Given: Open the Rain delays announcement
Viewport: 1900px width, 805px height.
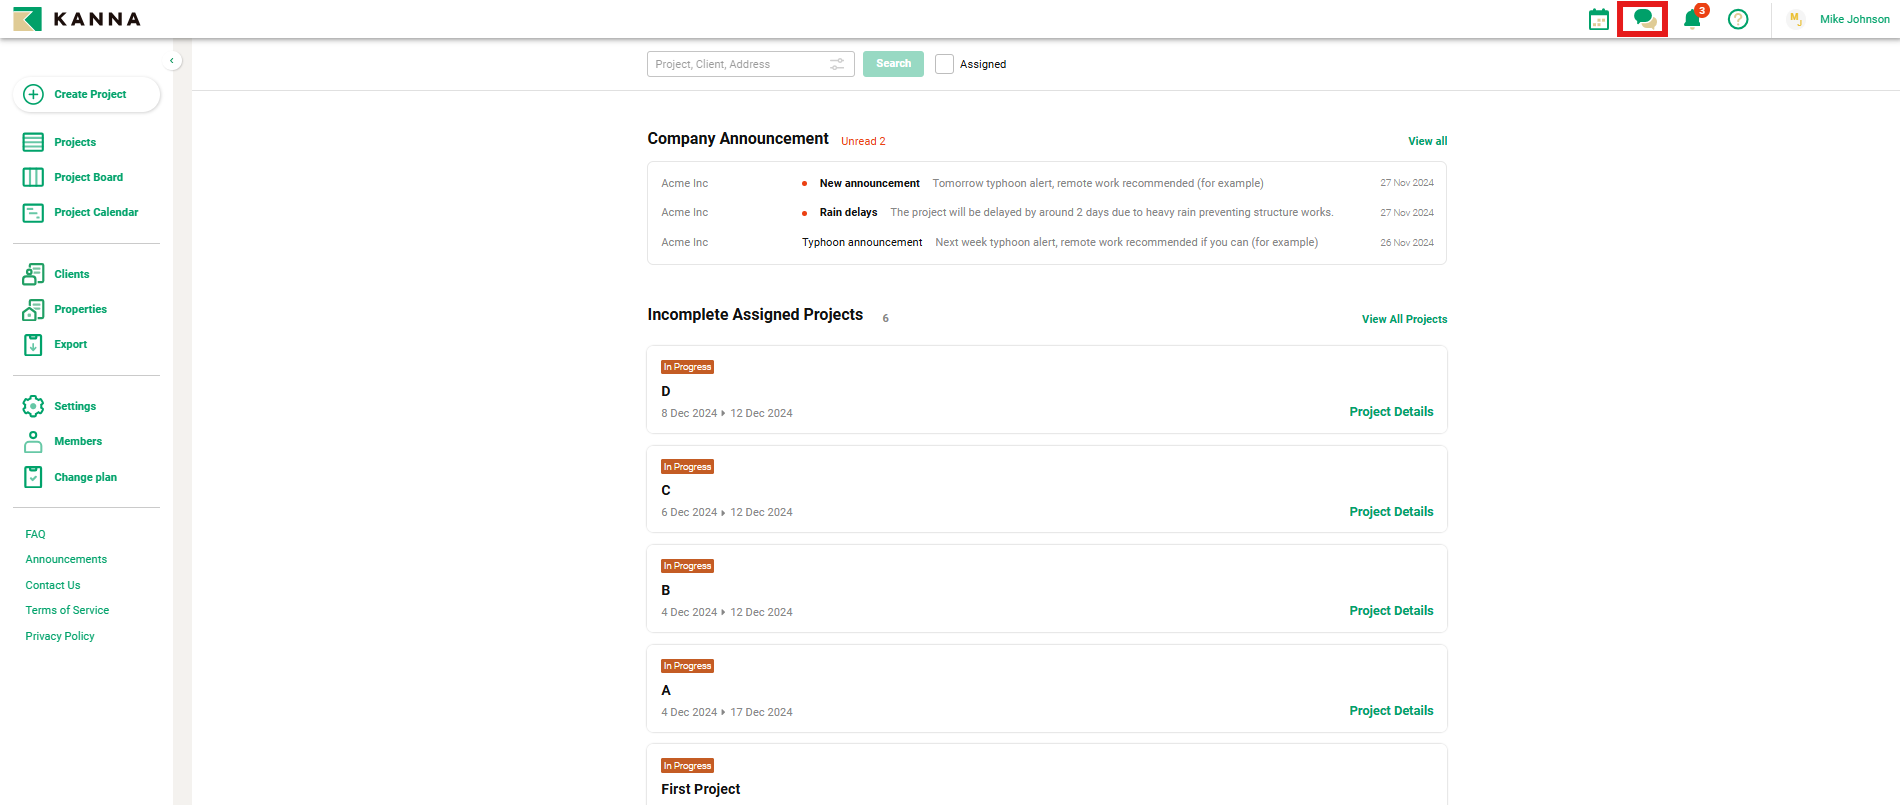Looking at the screenshot, I should click(x=848, y=212).
